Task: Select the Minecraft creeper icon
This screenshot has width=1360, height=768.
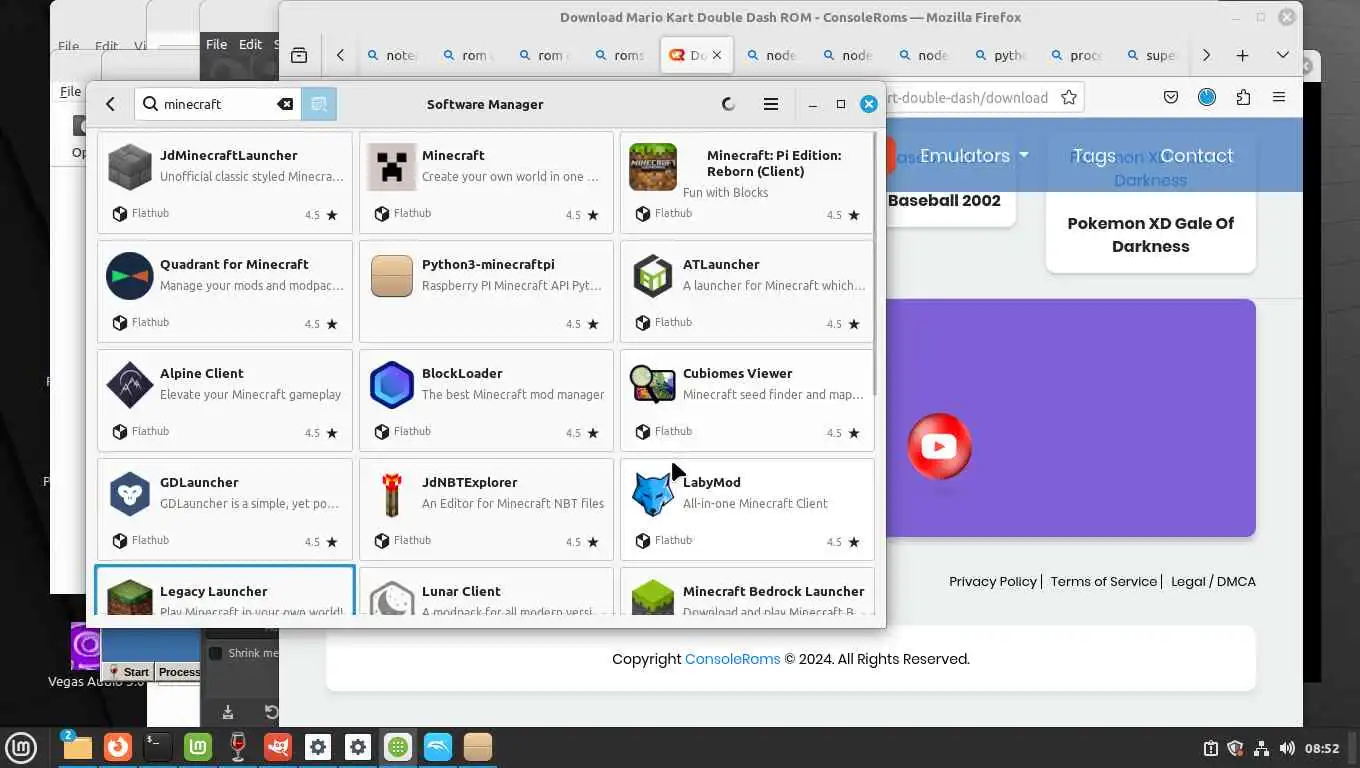Action: coord(392,167)
